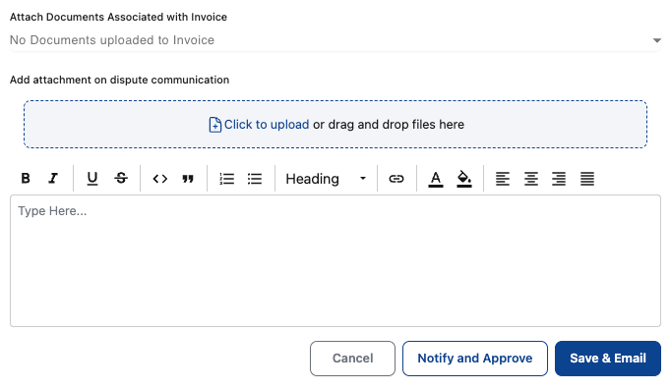Open the Heading style dropdown
670x388 pixels.
tap(326, 179)
